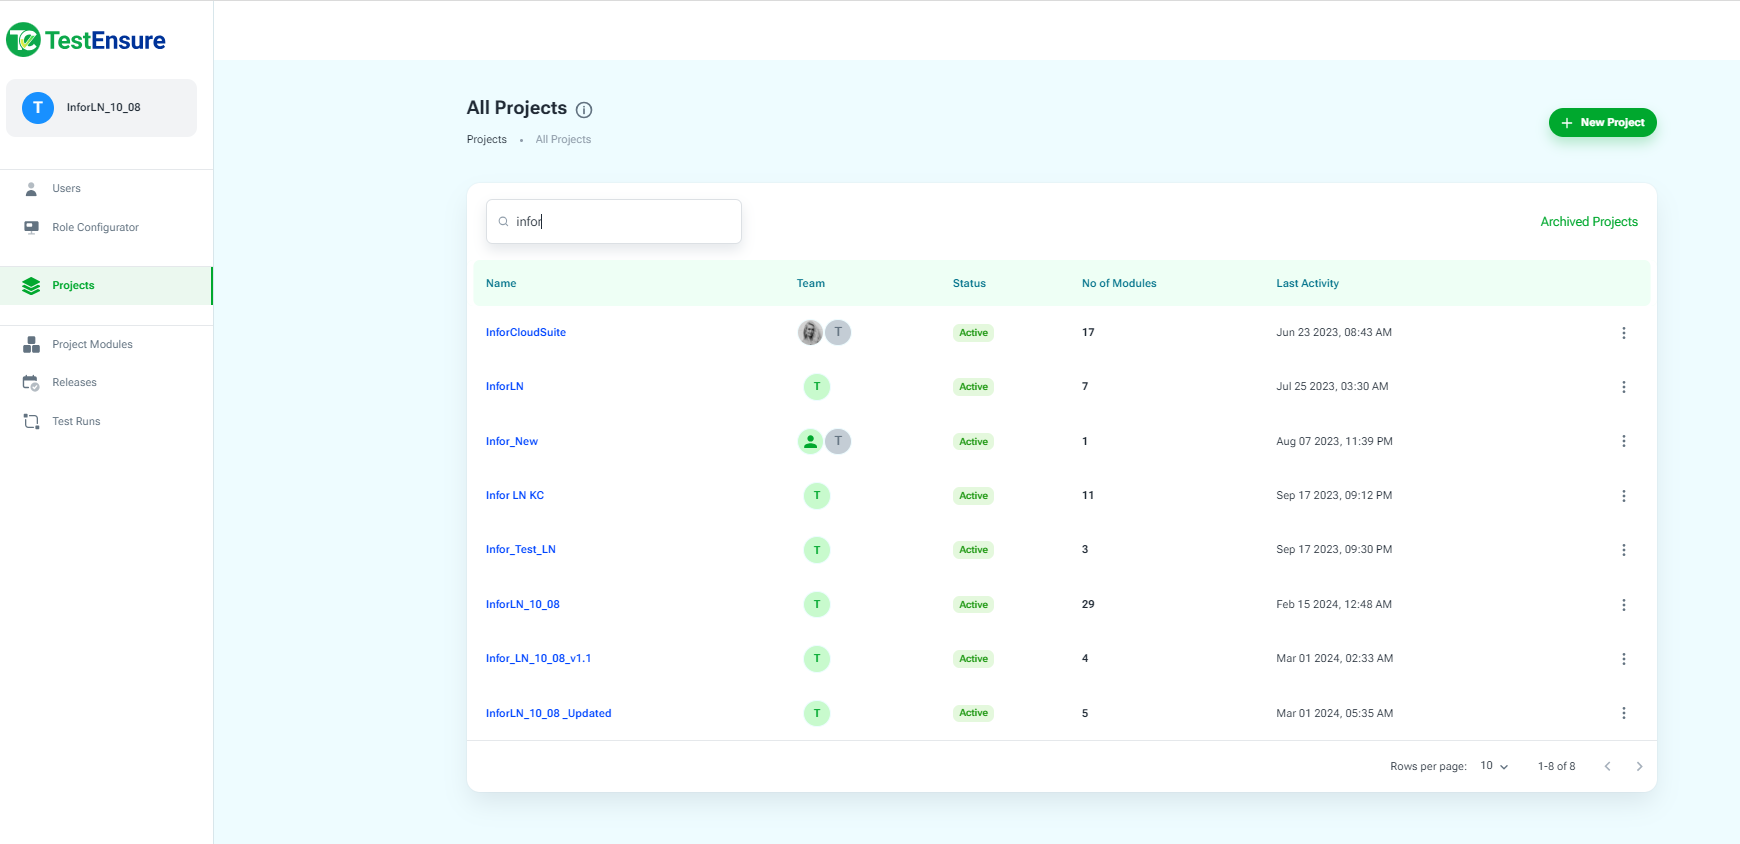Click the Active status of Infor_Test_LN
This screenshot has height=844, width=1740.
(x=973, y=550)
